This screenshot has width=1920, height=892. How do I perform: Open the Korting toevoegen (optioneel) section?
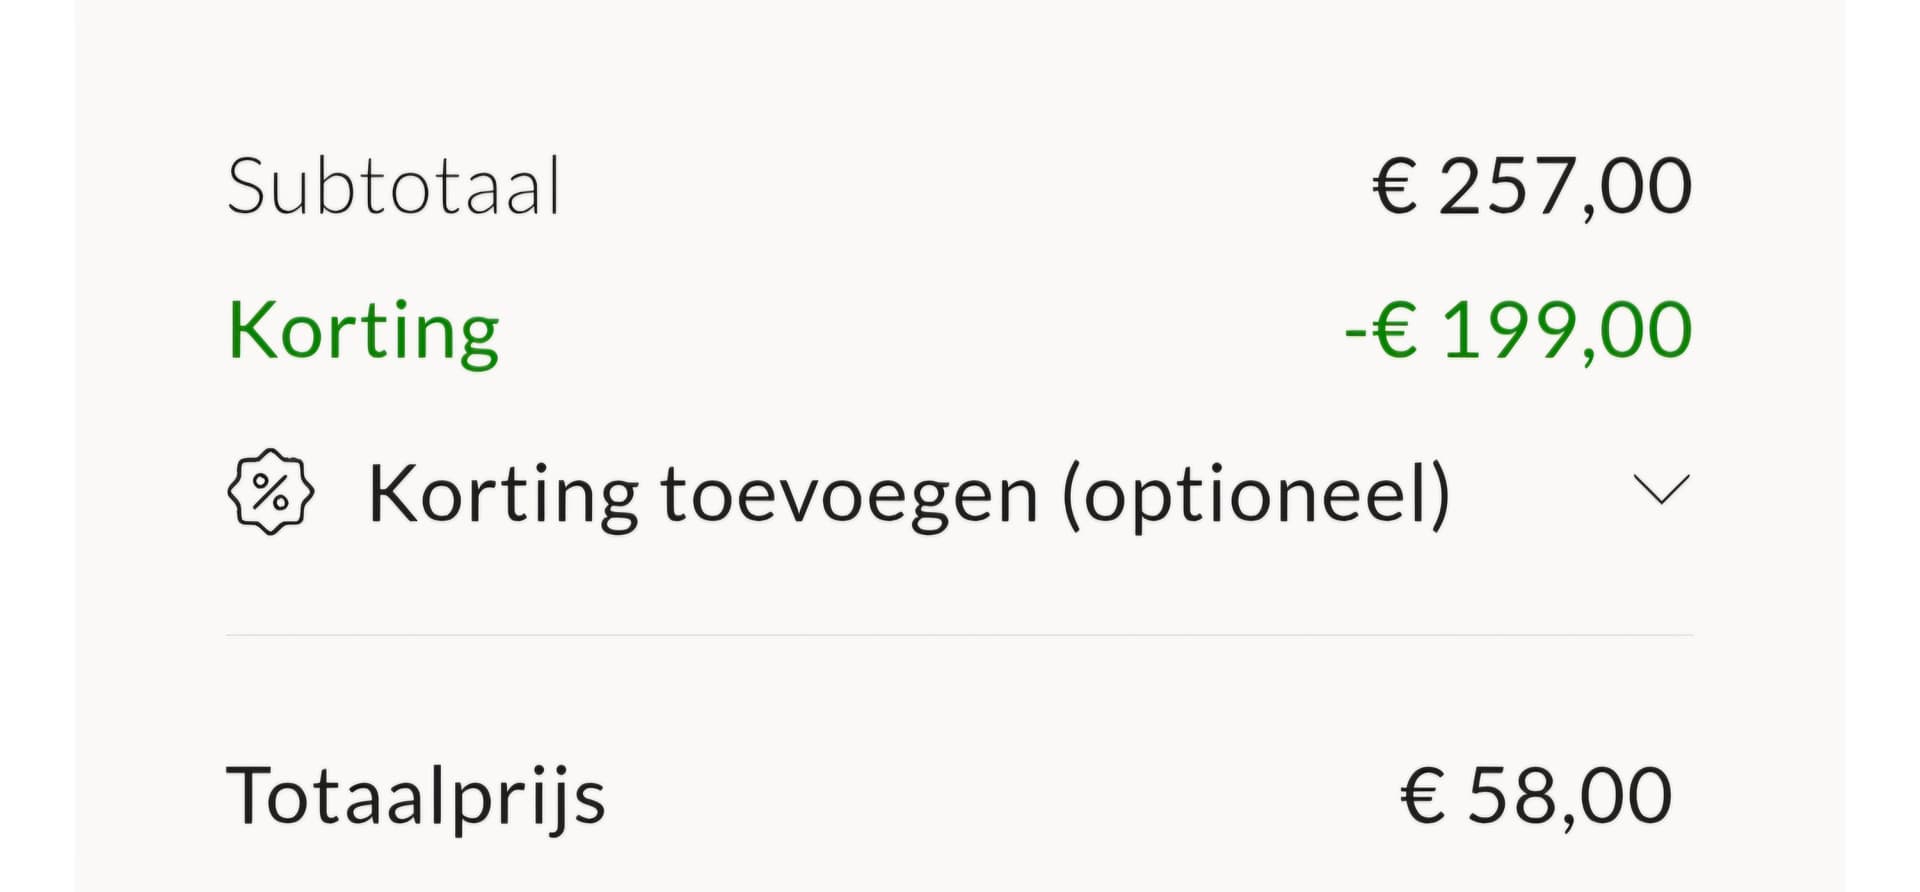coord(908,494)
